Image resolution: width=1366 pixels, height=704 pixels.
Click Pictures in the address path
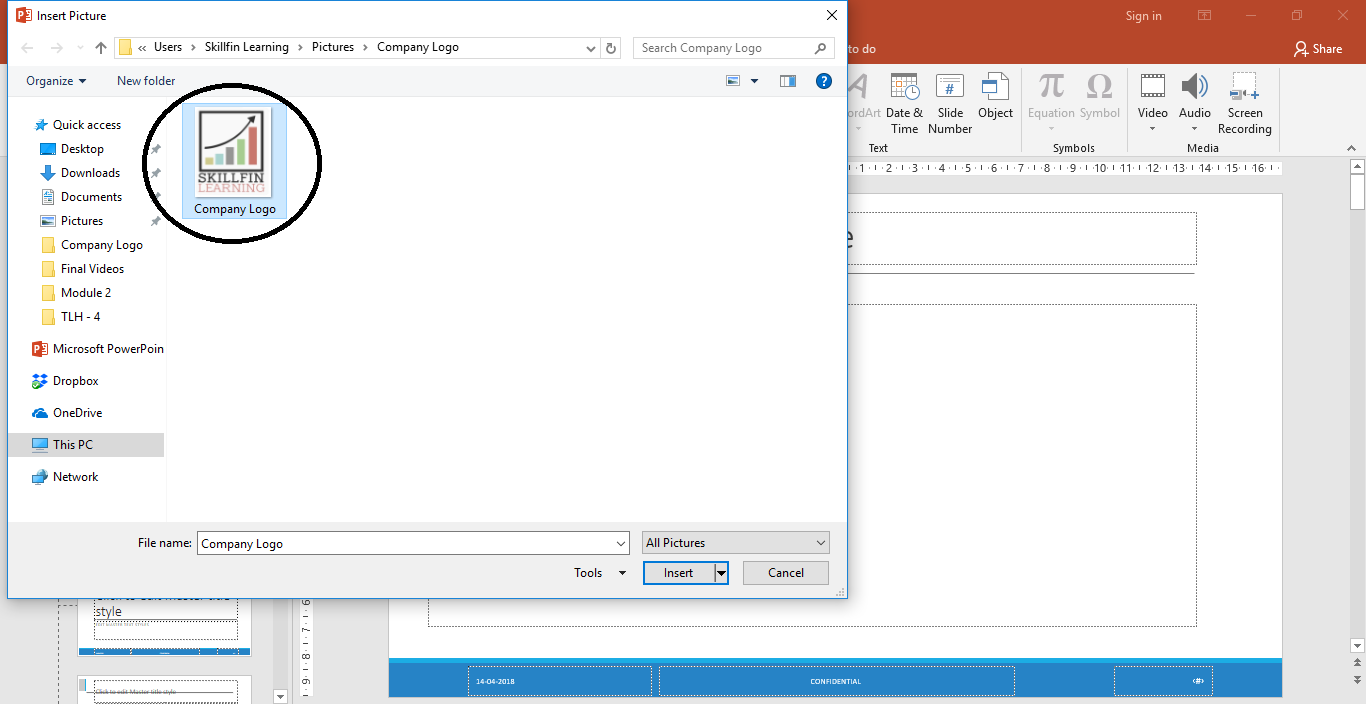[x=333, y=47]
